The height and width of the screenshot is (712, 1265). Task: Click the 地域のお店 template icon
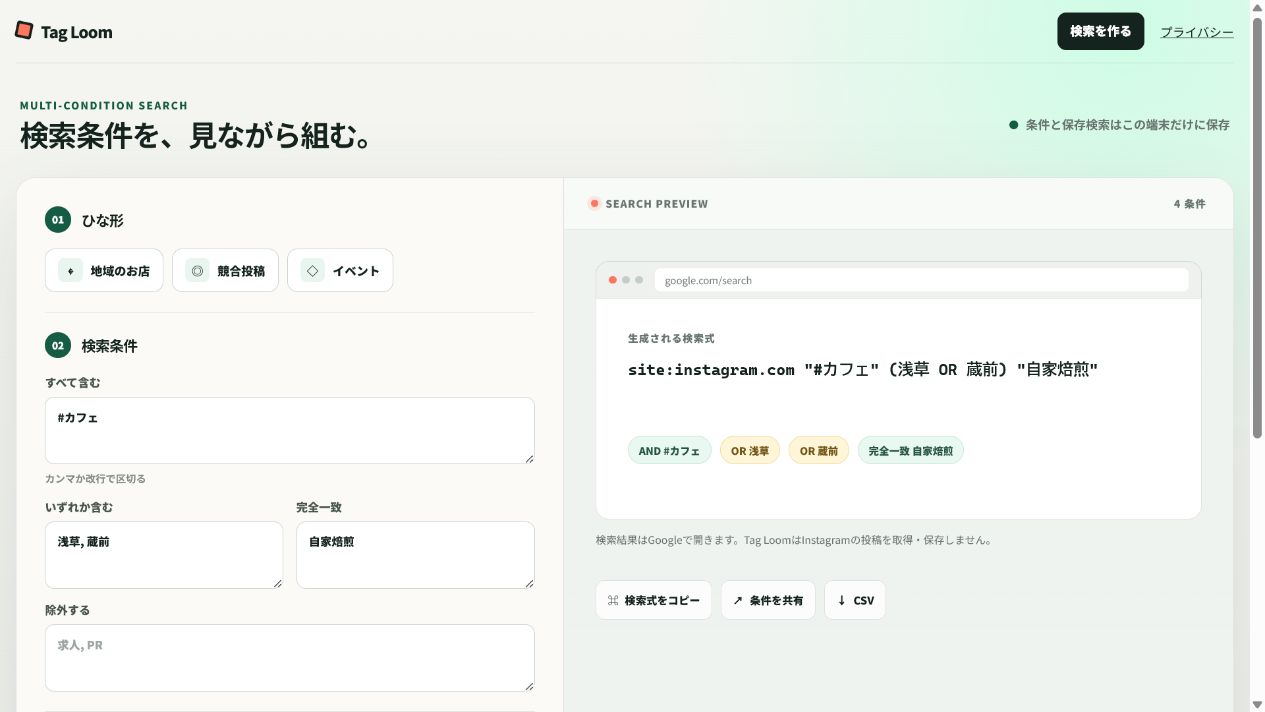point(70,270)
